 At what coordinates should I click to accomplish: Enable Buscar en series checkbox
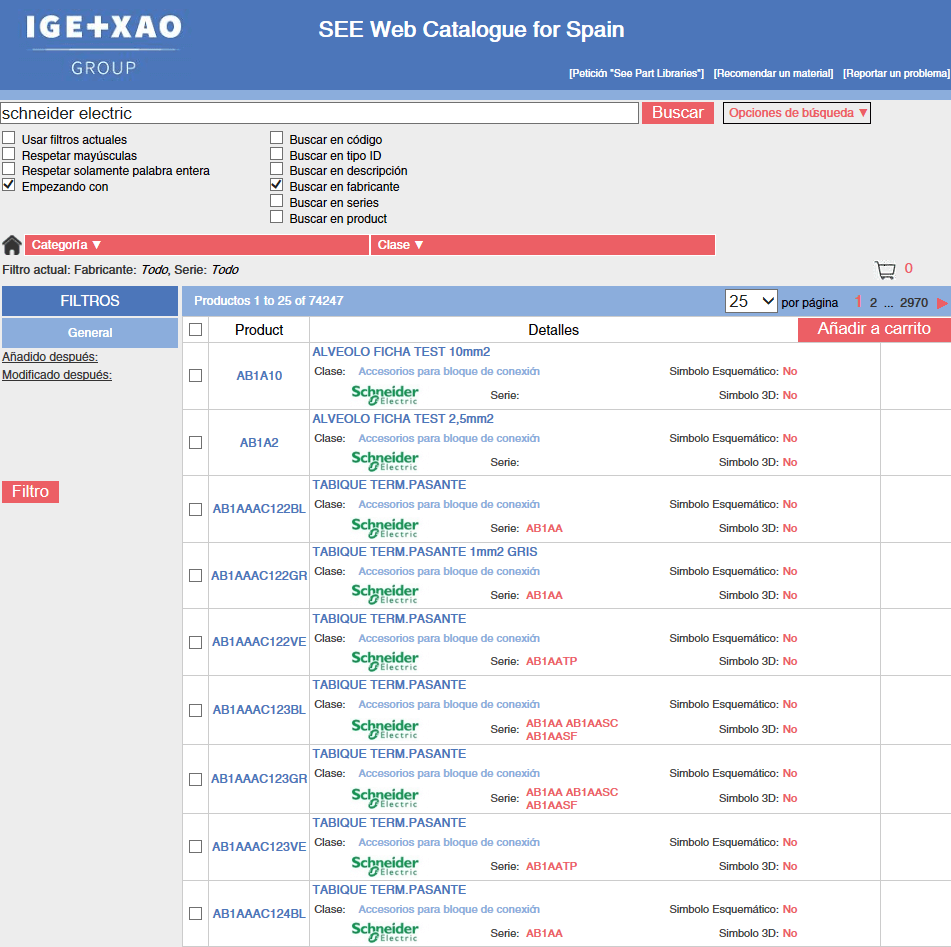pyautogui.click(x=277, y=201)
